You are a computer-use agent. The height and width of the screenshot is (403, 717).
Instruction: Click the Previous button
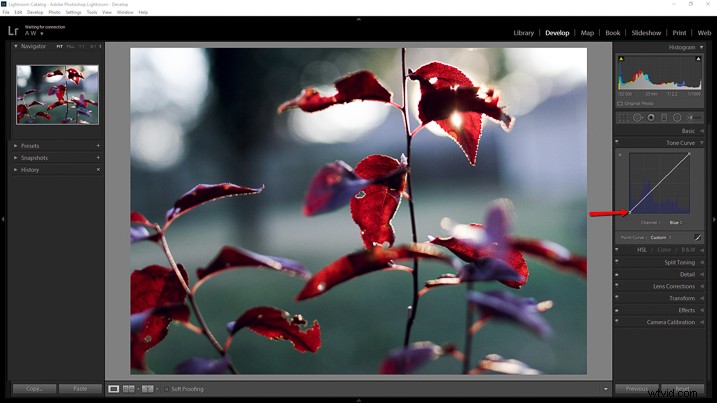tap(637, 389)
